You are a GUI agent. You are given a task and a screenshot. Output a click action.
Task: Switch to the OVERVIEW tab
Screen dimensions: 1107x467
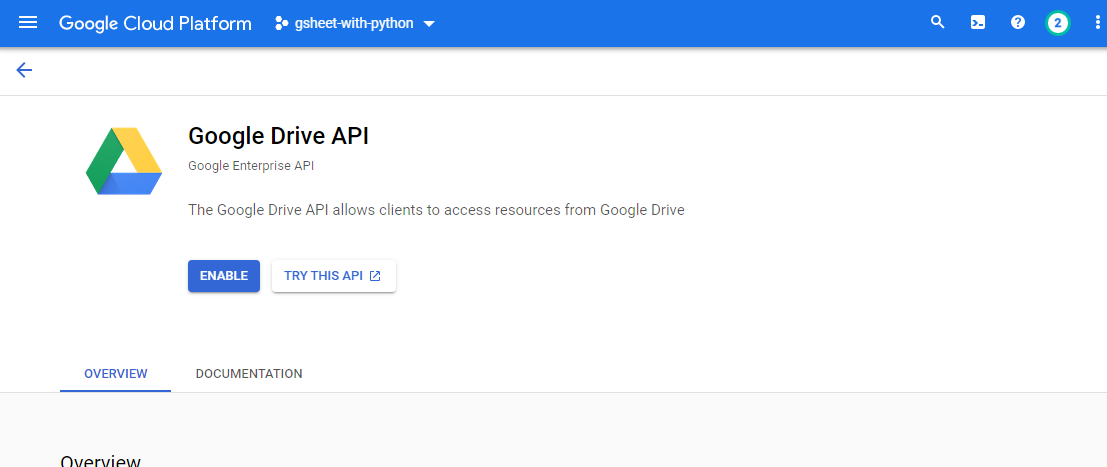tap(116, 373)
